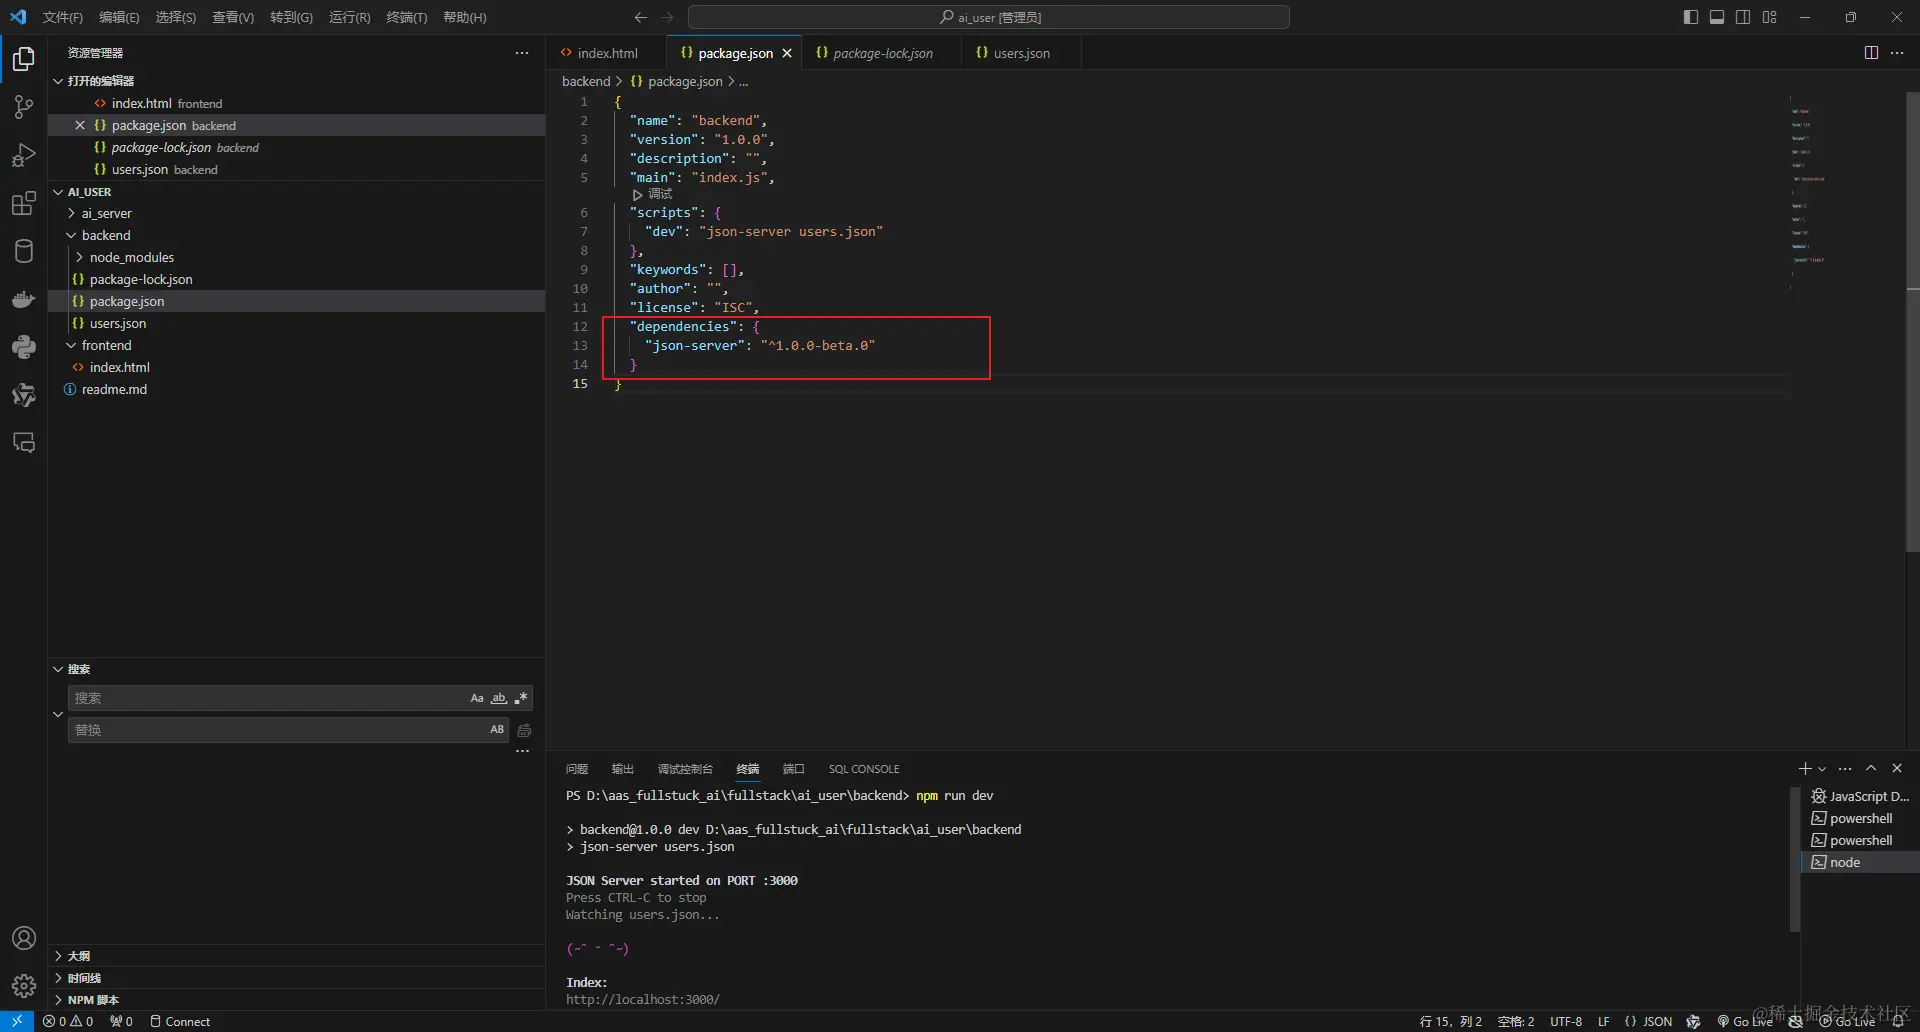Close the terminal panel
Screen dimensions: 1920x1032
coord(1897,768)
